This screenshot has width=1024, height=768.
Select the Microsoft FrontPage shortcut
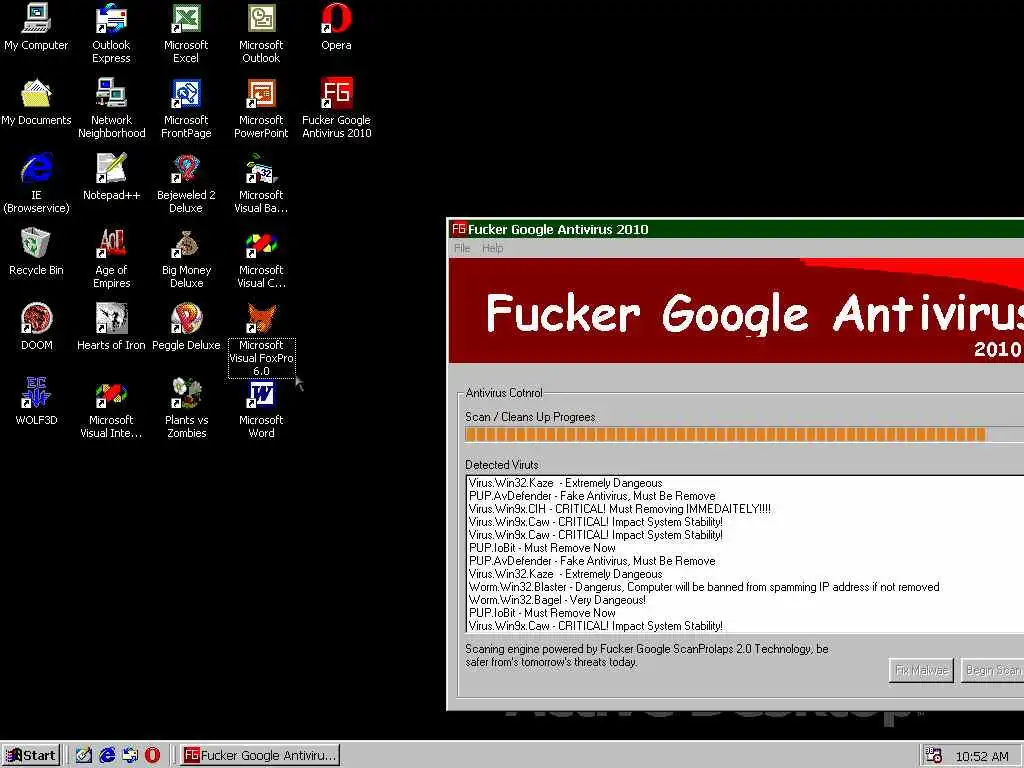click(186, 108)
